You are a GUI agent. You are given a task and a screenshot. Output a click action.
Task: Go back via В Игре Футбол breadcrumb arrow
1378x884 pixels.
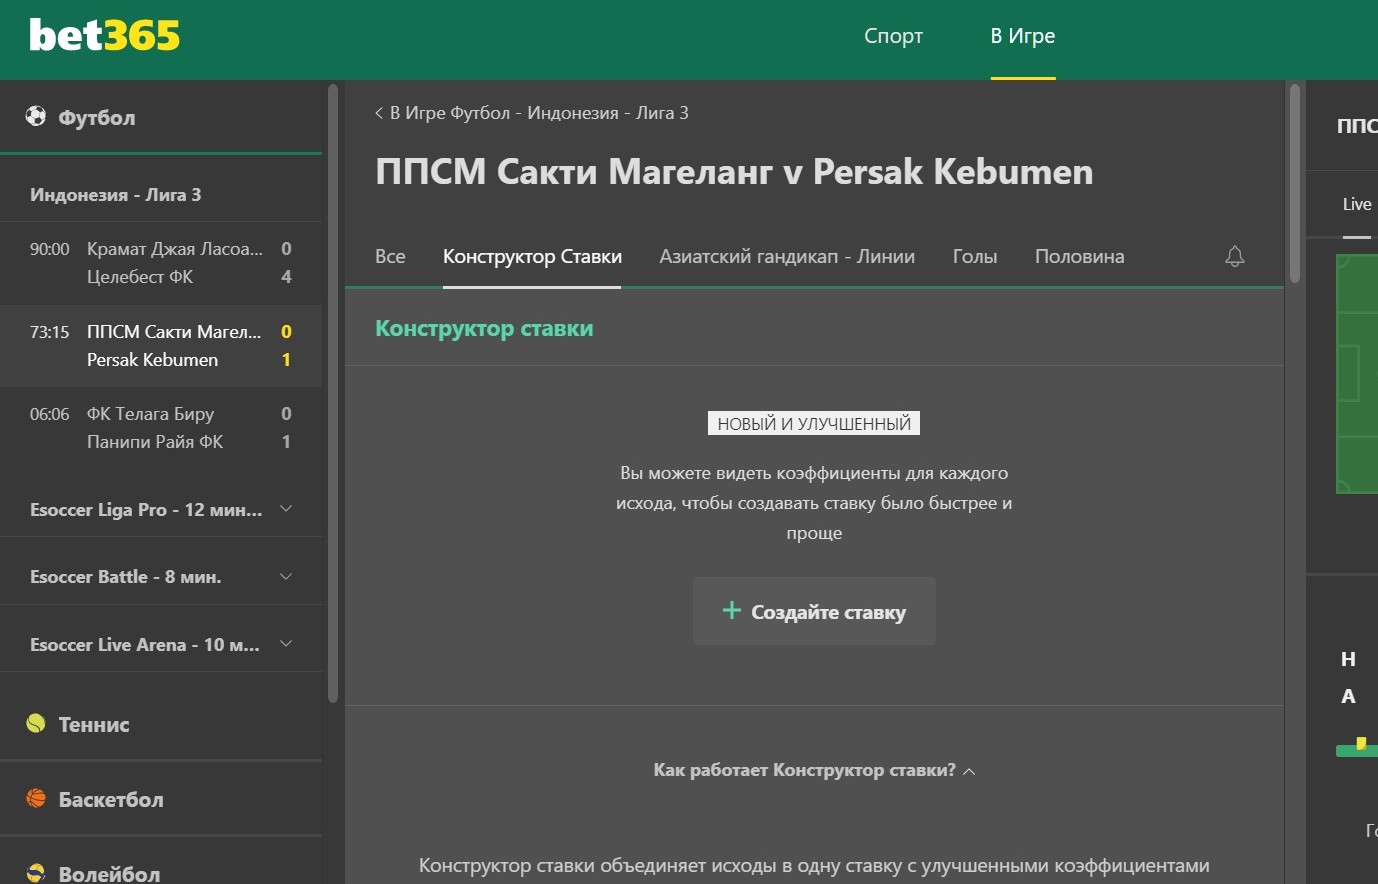379,113
